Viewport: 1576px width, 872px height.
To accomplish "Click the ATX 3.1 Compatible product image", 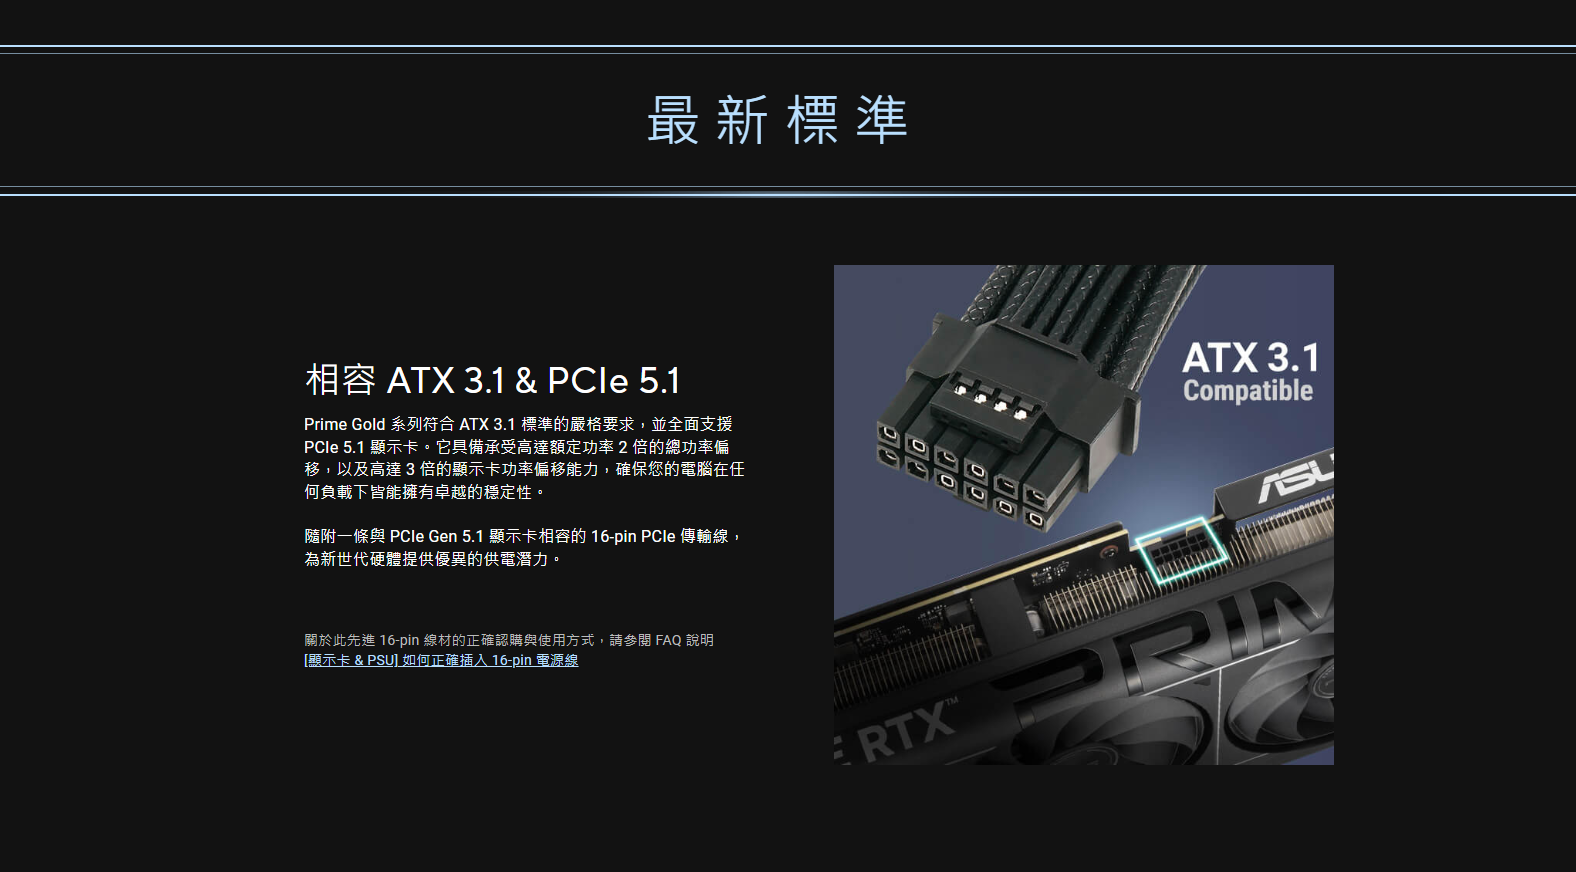I will pyautogui.click(x=1084, y=515).
